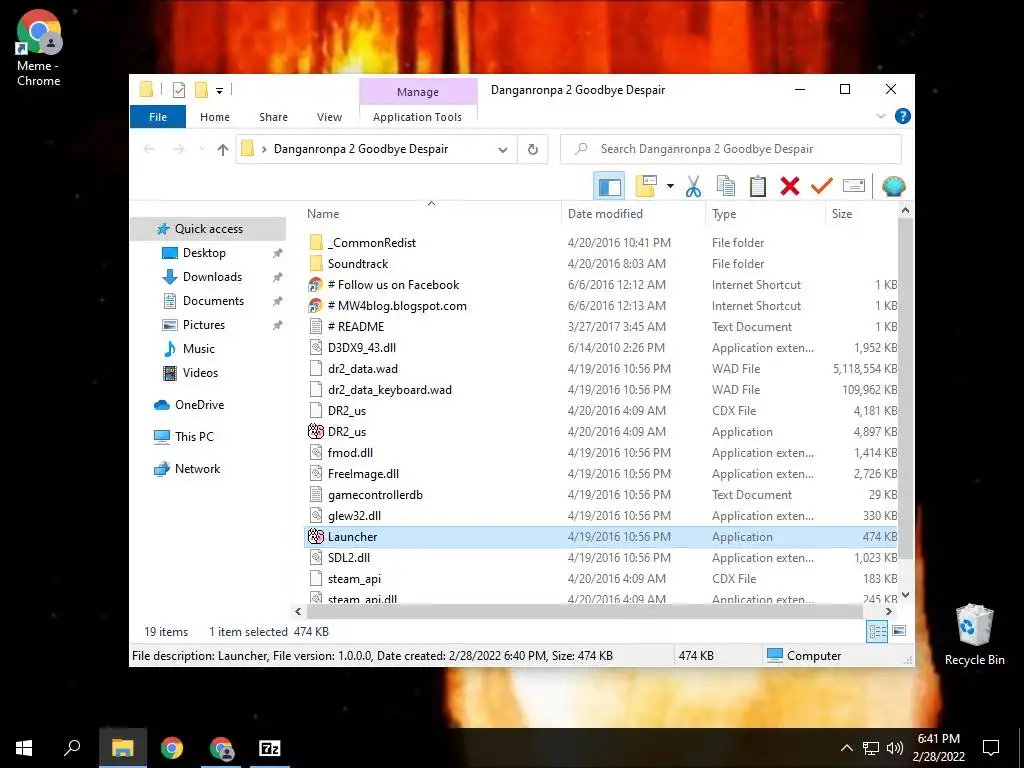Click the Refresh button in address bar
This screenshot has height=768, width=1024.
533,150
